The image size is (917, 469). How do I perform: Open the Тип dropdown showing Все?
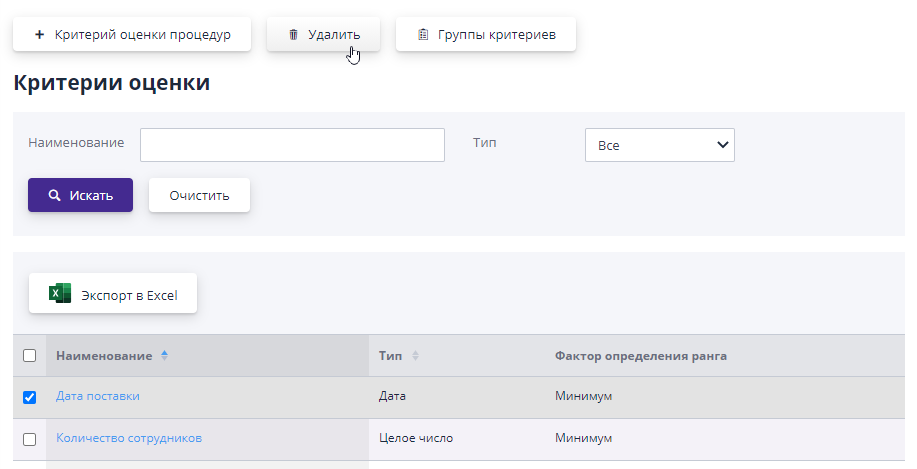[659, 145]
